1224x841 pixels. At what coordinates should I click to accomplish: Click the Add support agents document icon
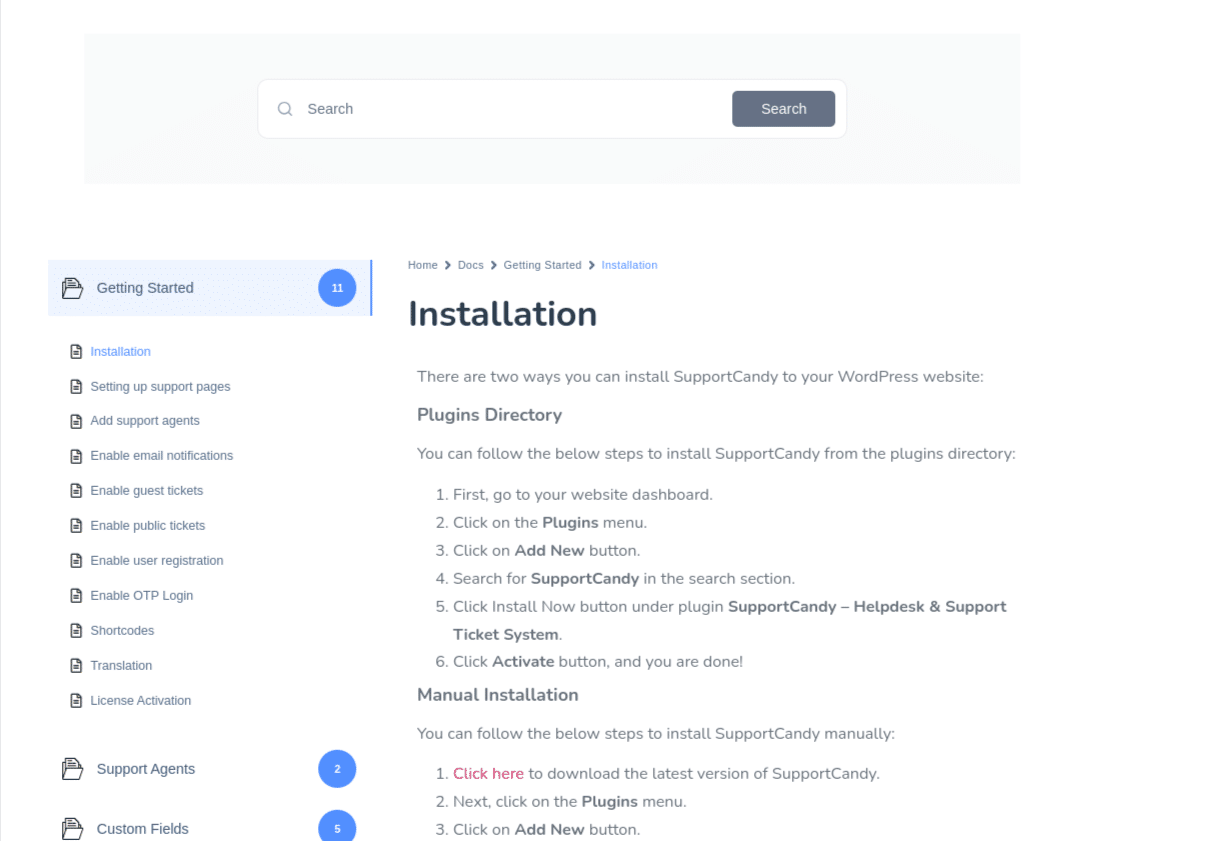point(76,421)
